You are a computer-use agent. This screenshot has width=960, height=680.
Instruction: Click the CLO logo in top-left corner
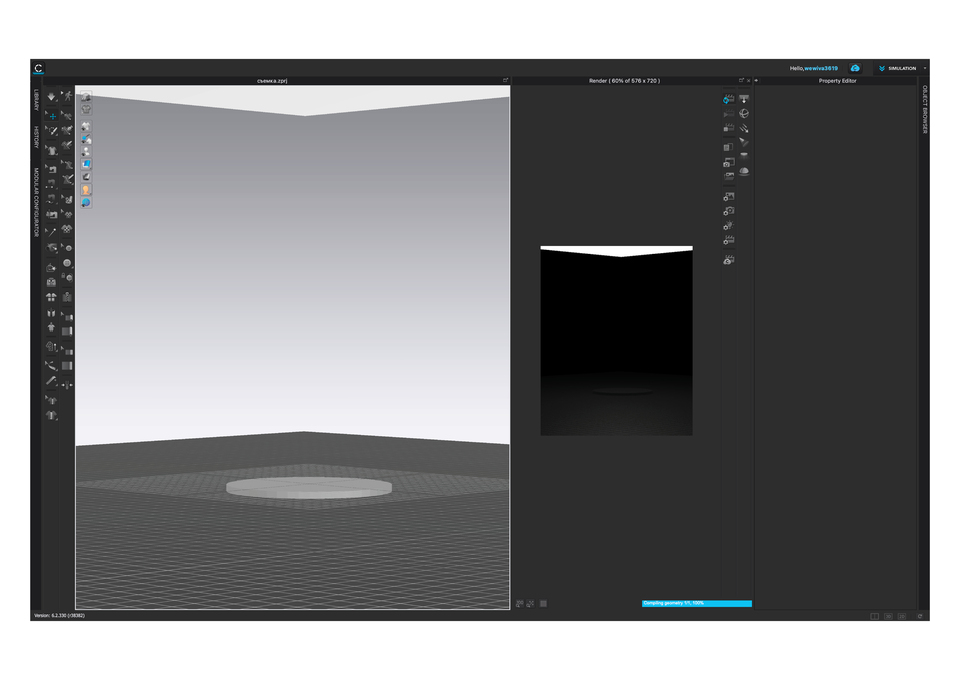click(x=39, y=68)
